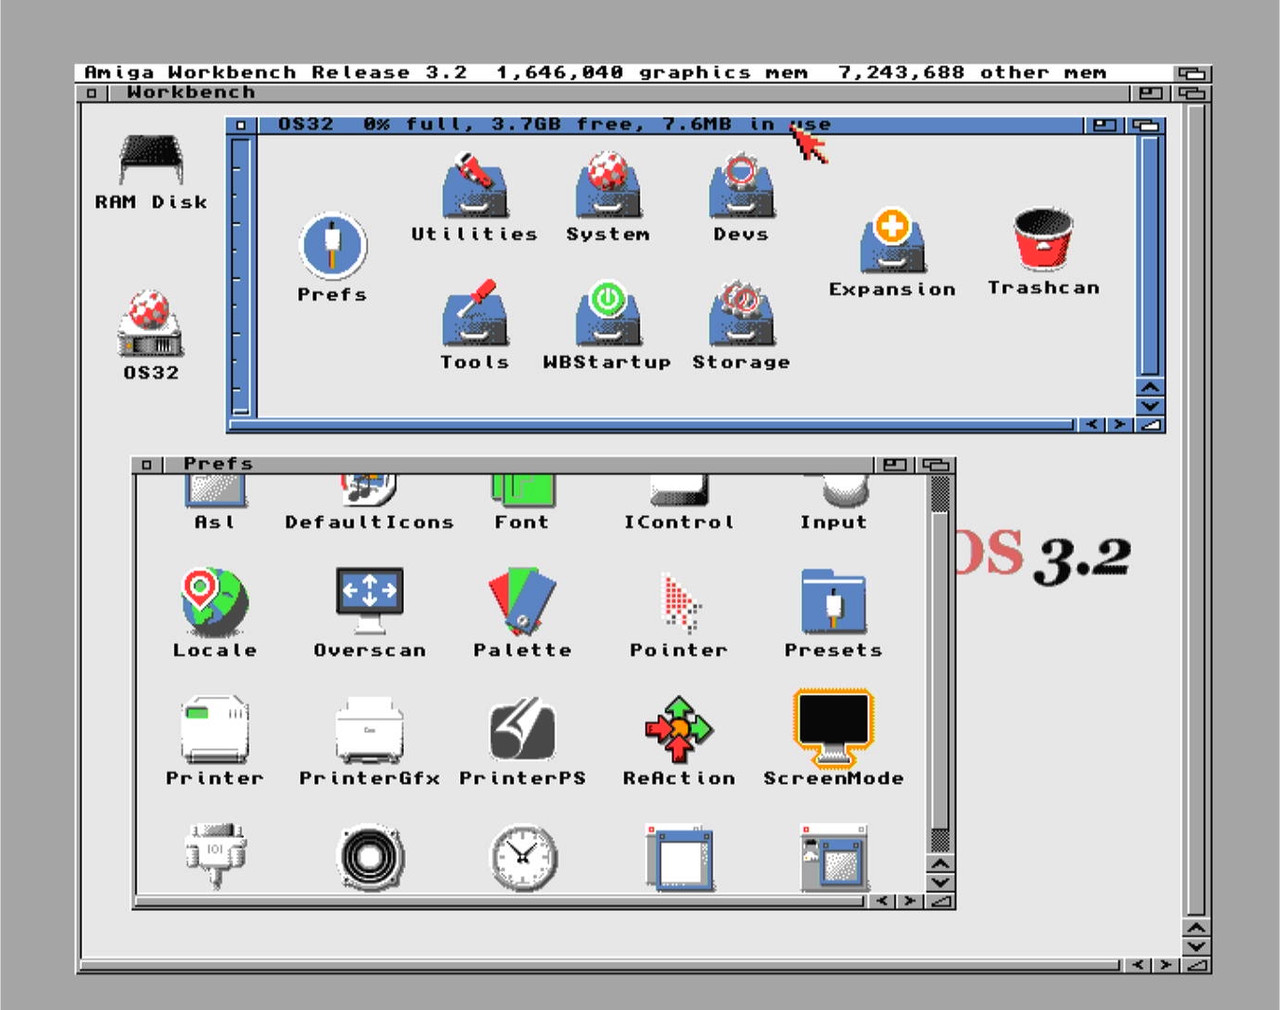
Task: Select the PrinterPS preferences icon
Action: [522, 730]
